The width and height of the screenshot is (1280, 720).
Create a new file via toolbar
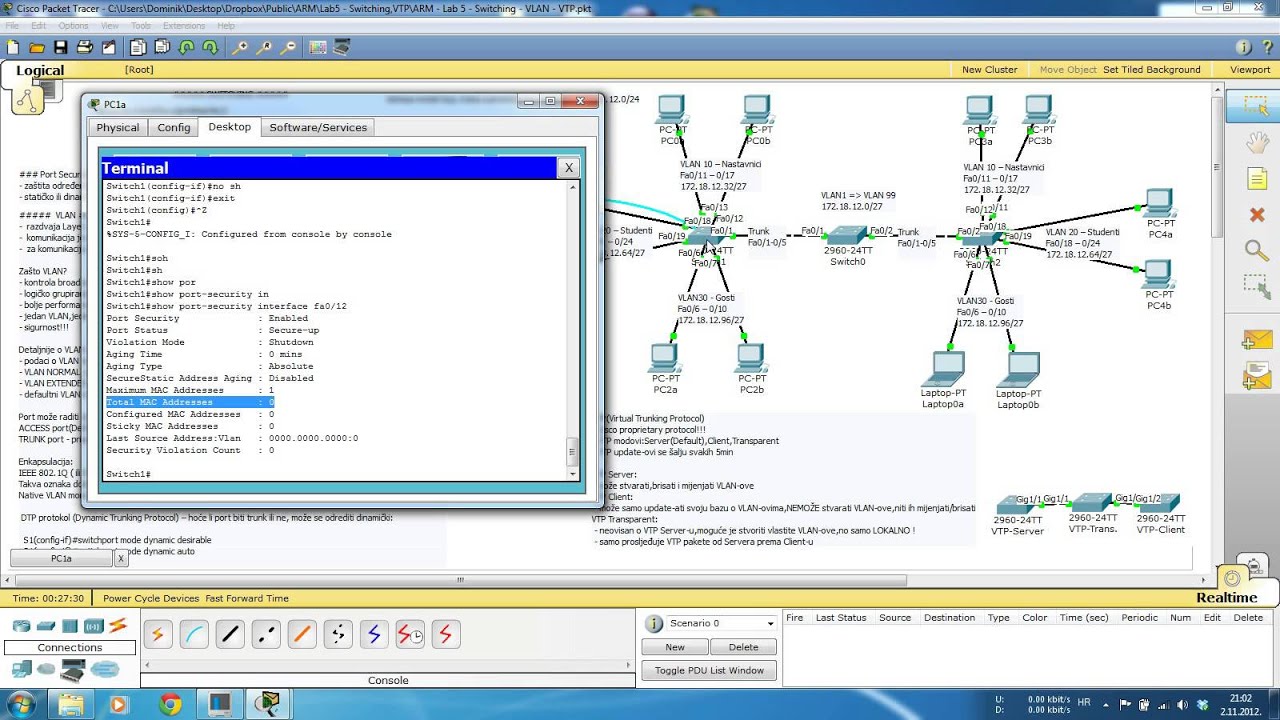13,47
